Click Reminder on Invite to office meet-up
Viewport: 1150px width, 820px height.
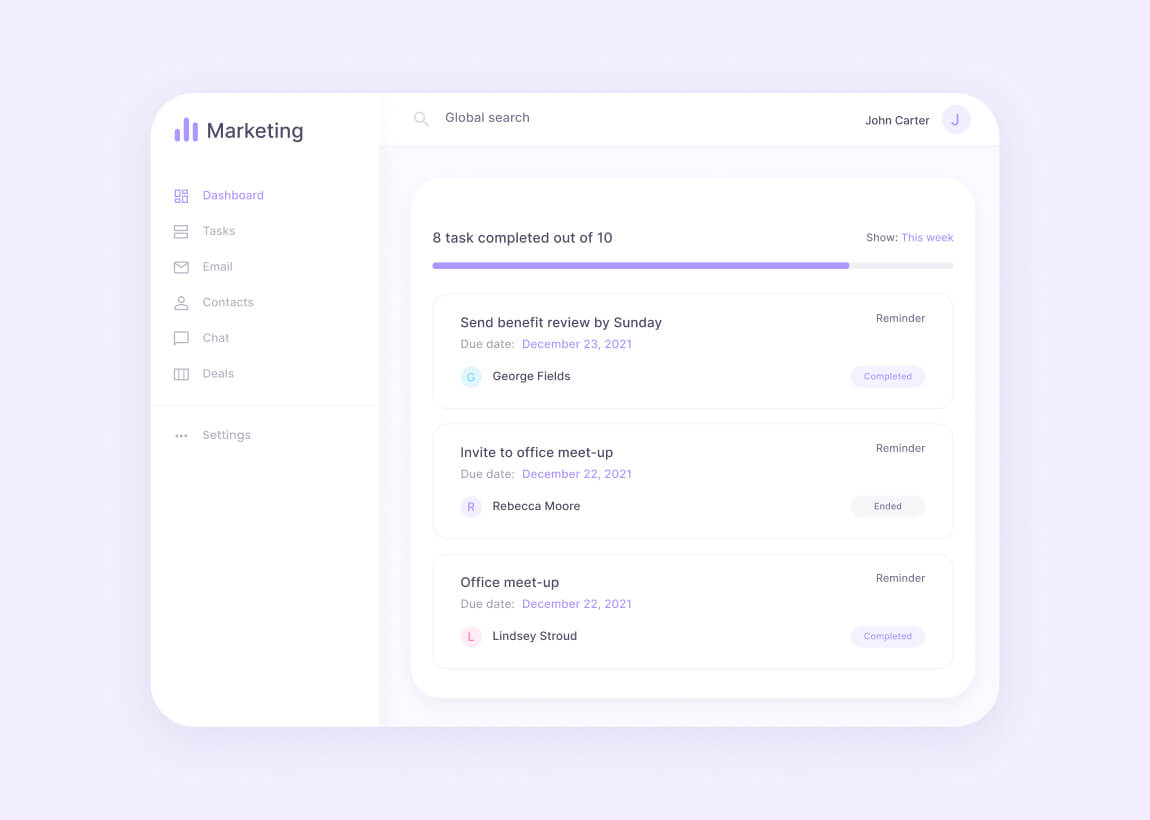coord(900,448)
